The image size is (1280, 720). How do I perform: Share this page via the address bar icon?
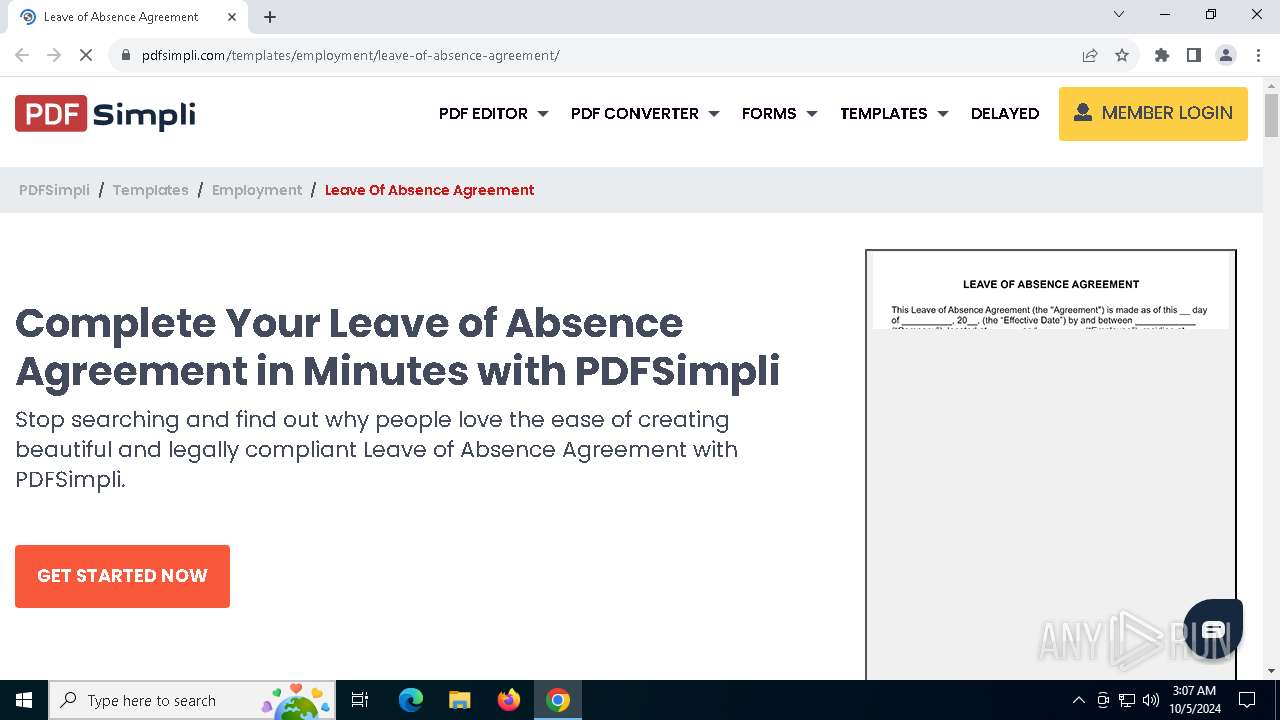click(x=1090, y=55)
